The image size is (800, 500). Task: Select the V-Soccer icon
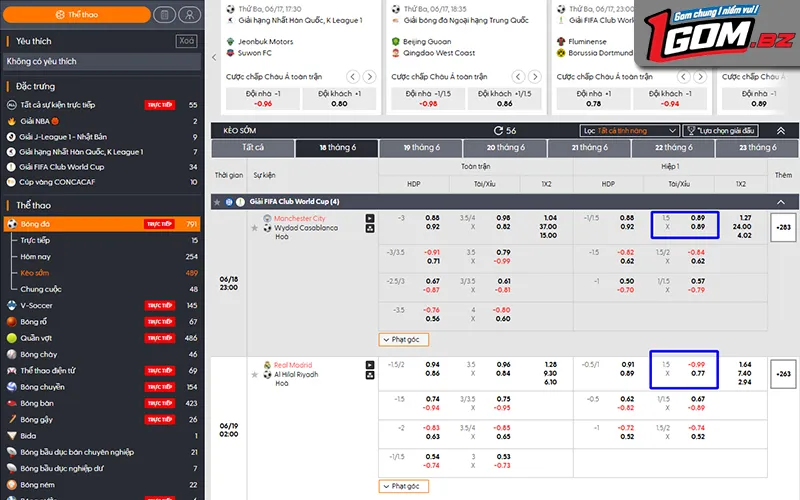(12, 306)
